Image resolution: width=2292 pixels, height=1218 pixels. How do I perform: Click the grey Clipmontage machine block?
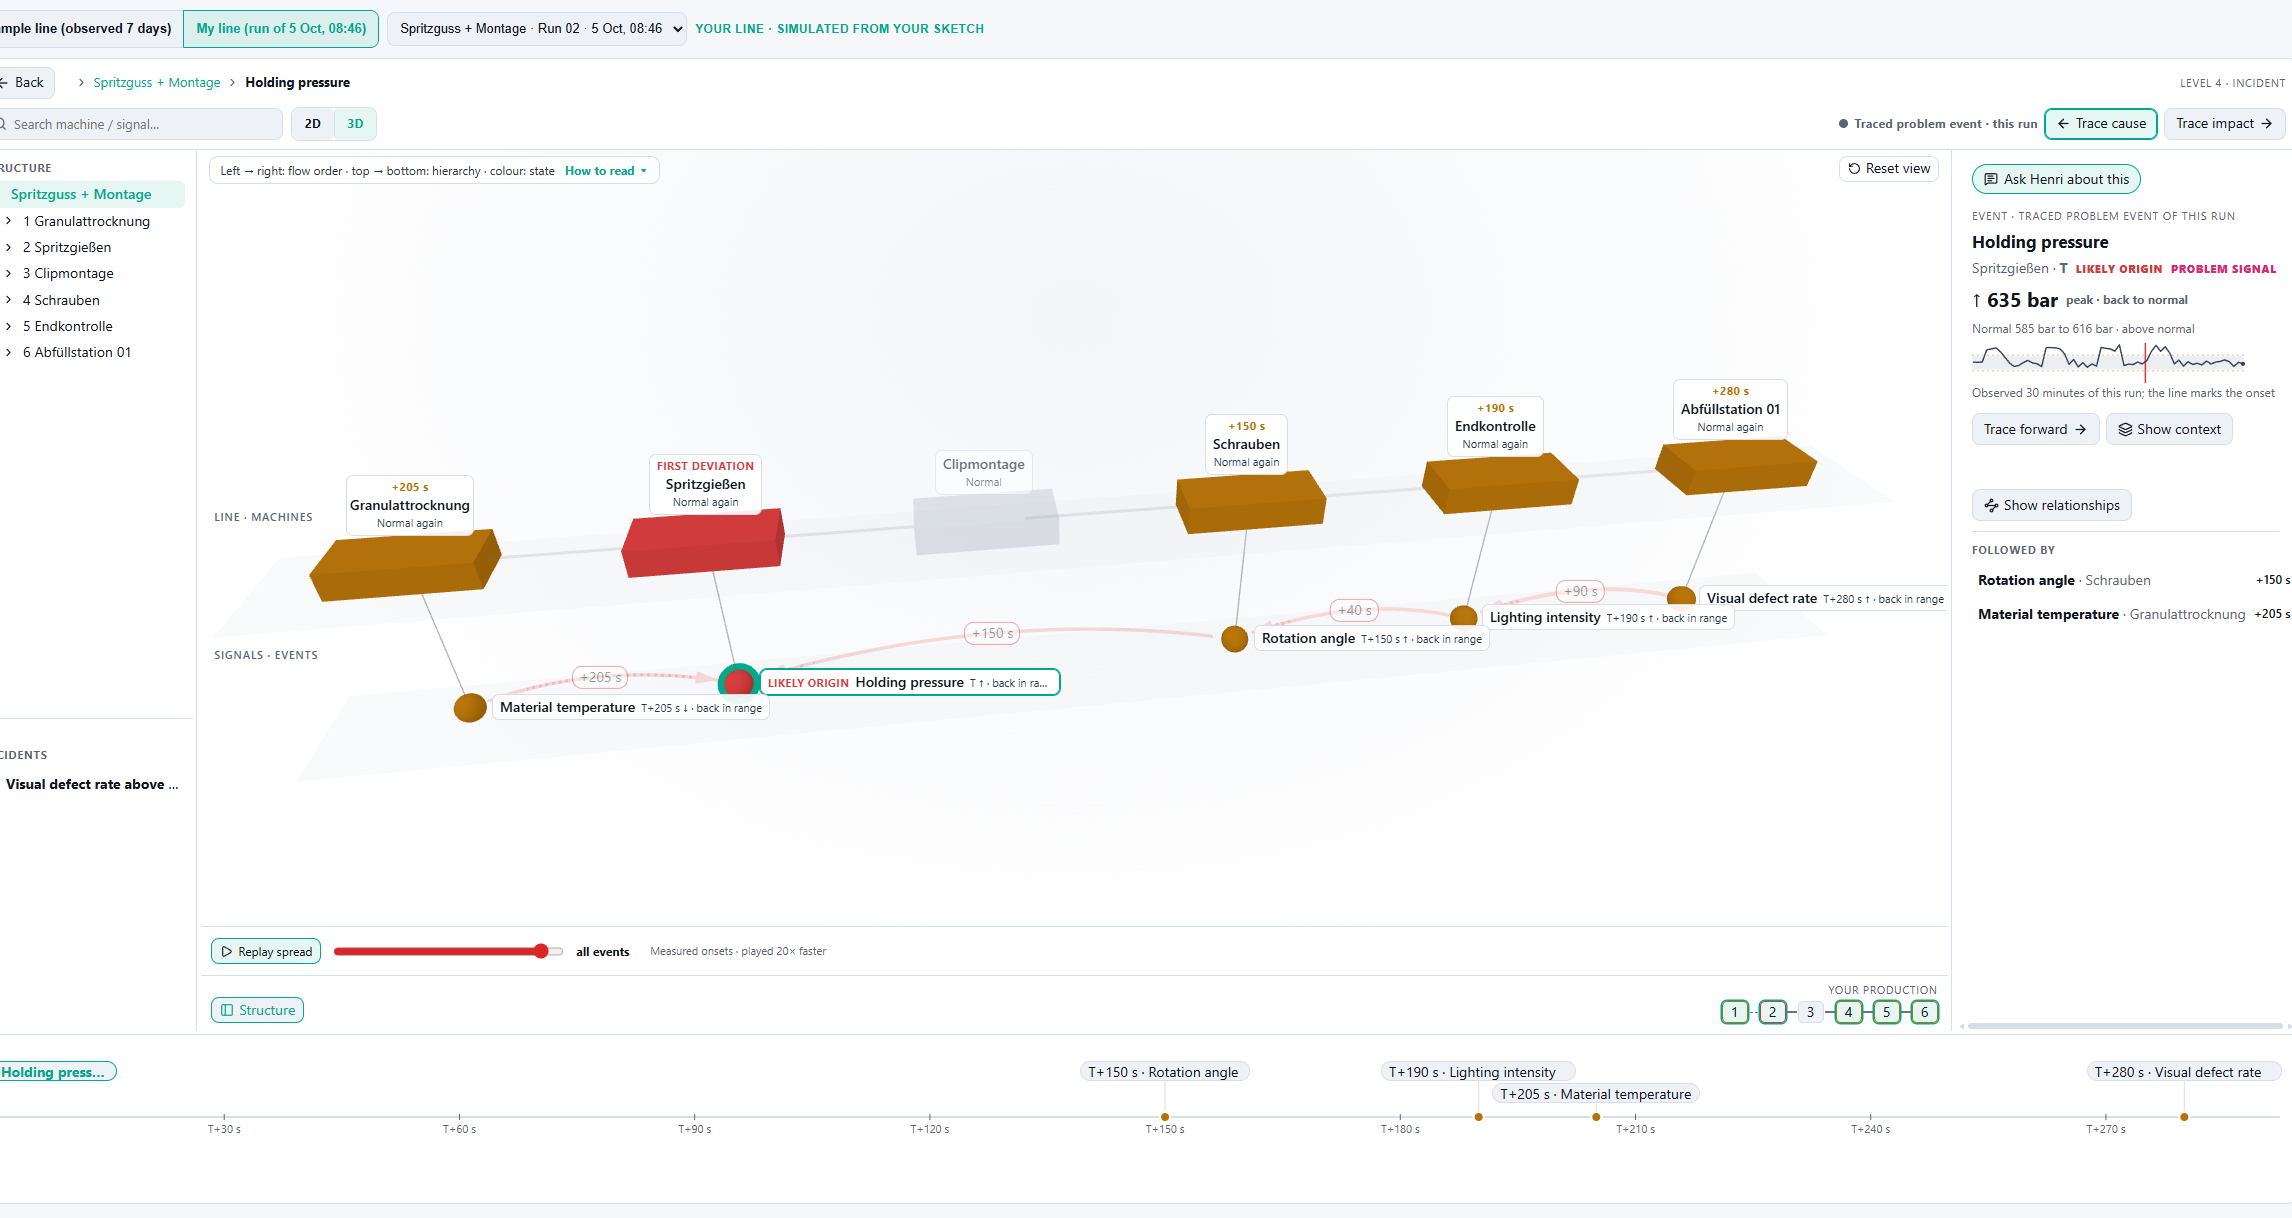pyautogui.click(x=986, y=522)
